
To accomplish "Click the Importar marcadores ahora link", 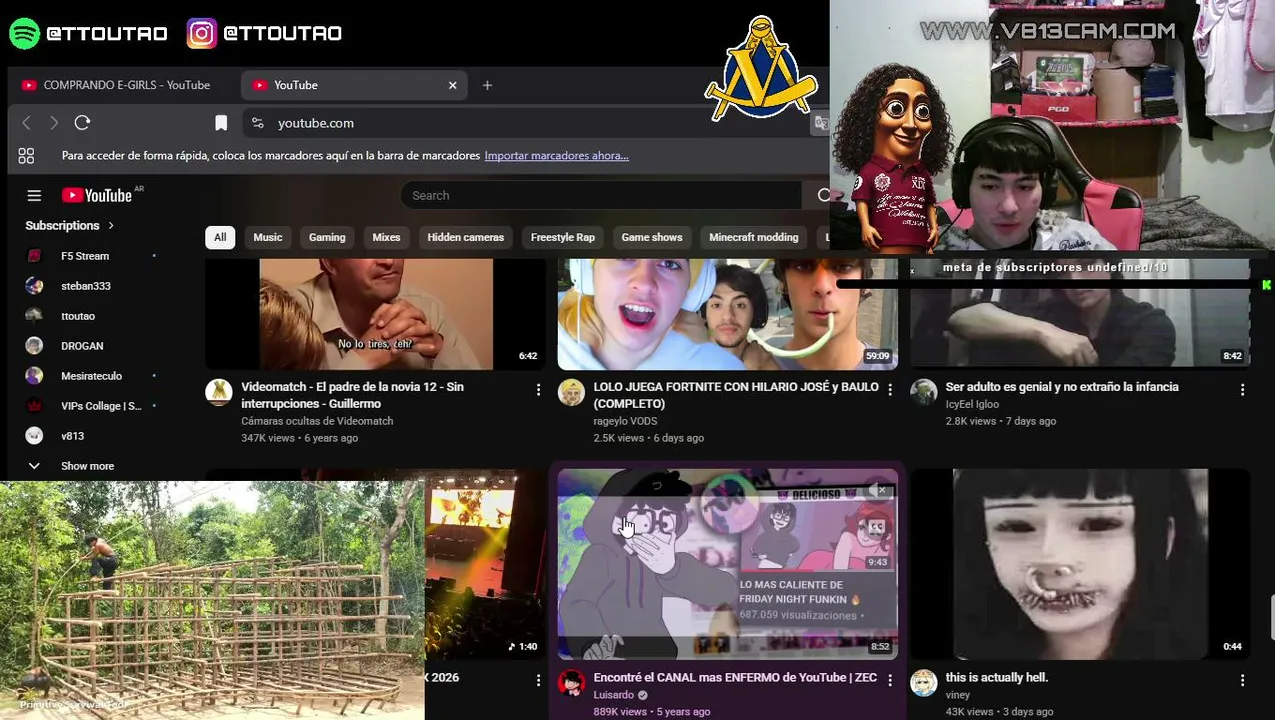I will (x=556, y=156).
